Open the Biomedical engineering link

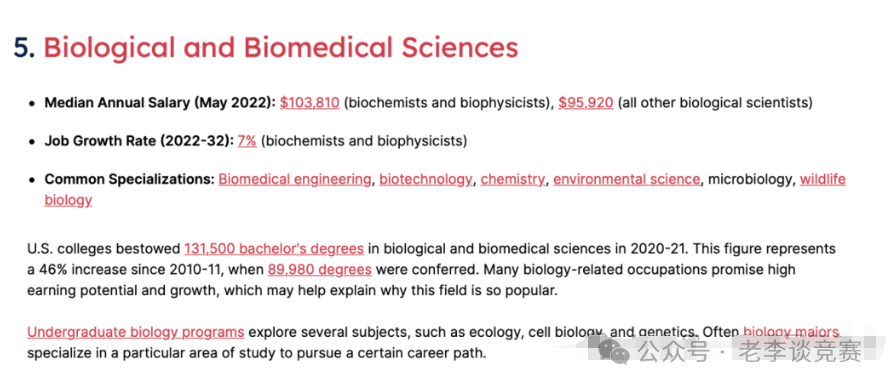pyautogui.click(x=295, y=179)
